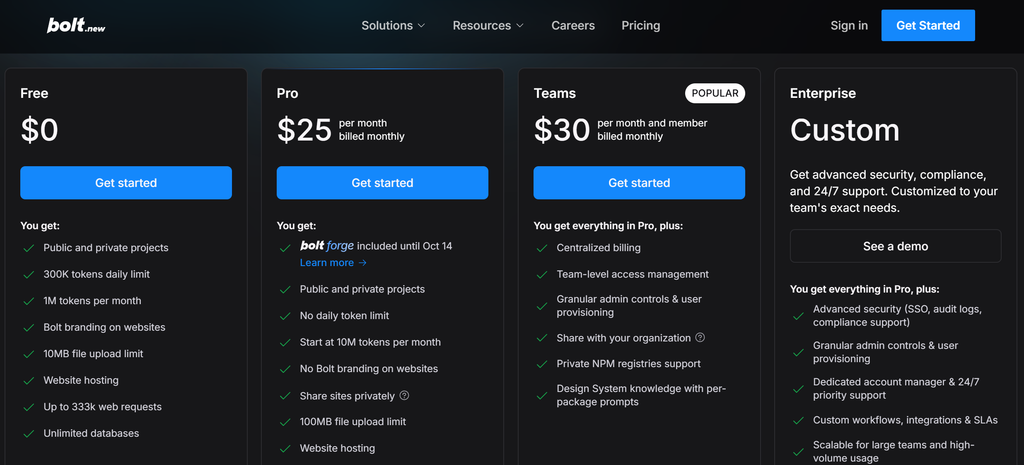Click the checkmark beside Custom workflows, integrations & SLAs
The width and height of the screenshot is (1024, 465).
(798, 421)
